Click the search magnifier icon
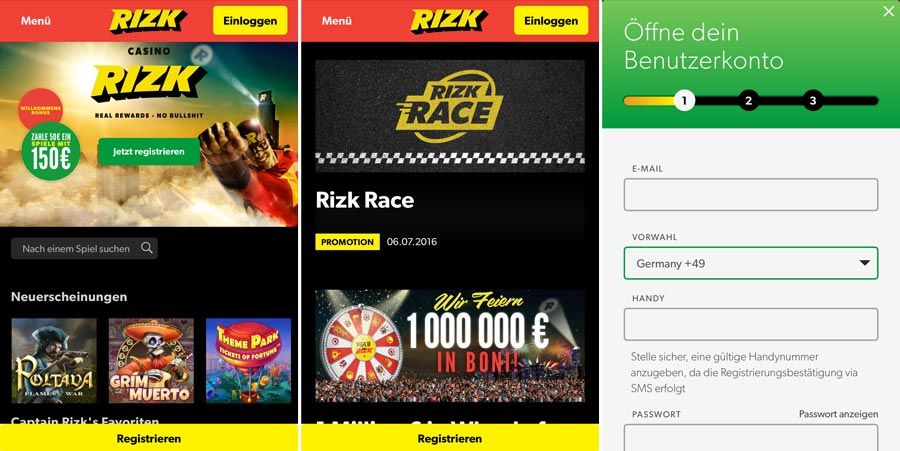900x451 pixels. (x=147, y=248)
